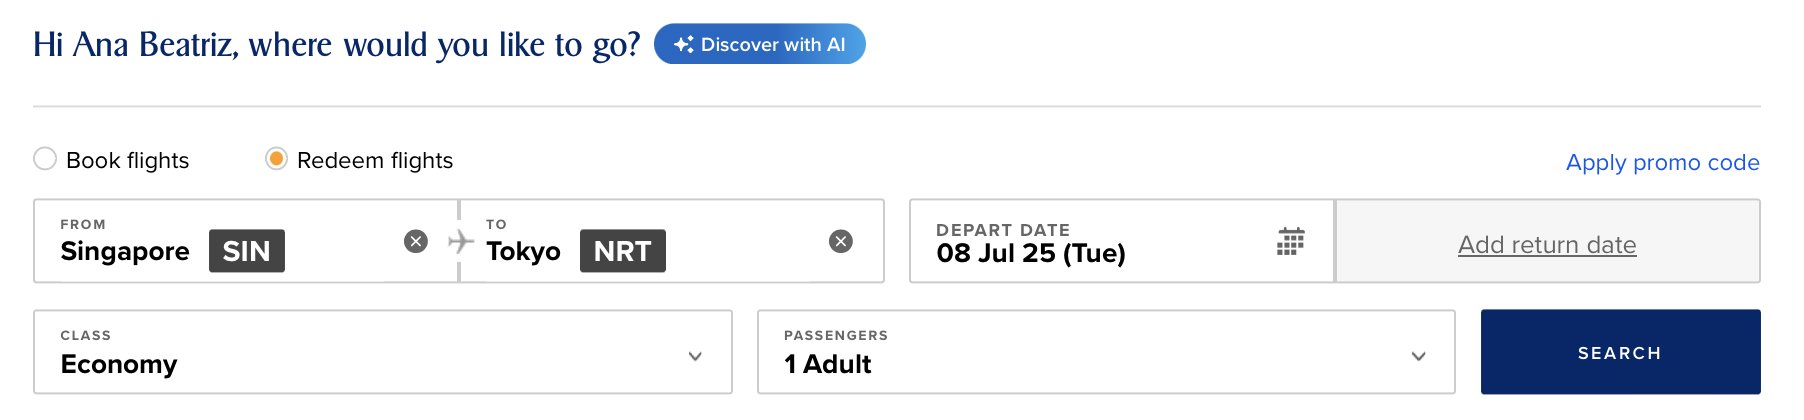Click the From Singapore input field
Image resolution: width=1804 pixels, height=420 pixels.
[x=246, y=241]
